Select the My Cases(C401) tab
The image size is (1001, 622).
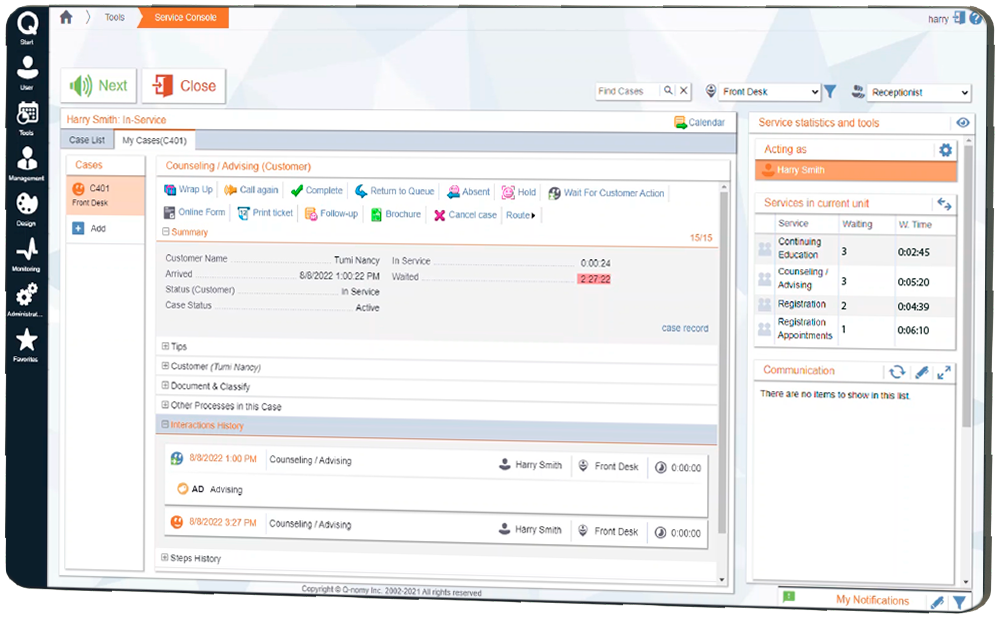pos(154,140)
